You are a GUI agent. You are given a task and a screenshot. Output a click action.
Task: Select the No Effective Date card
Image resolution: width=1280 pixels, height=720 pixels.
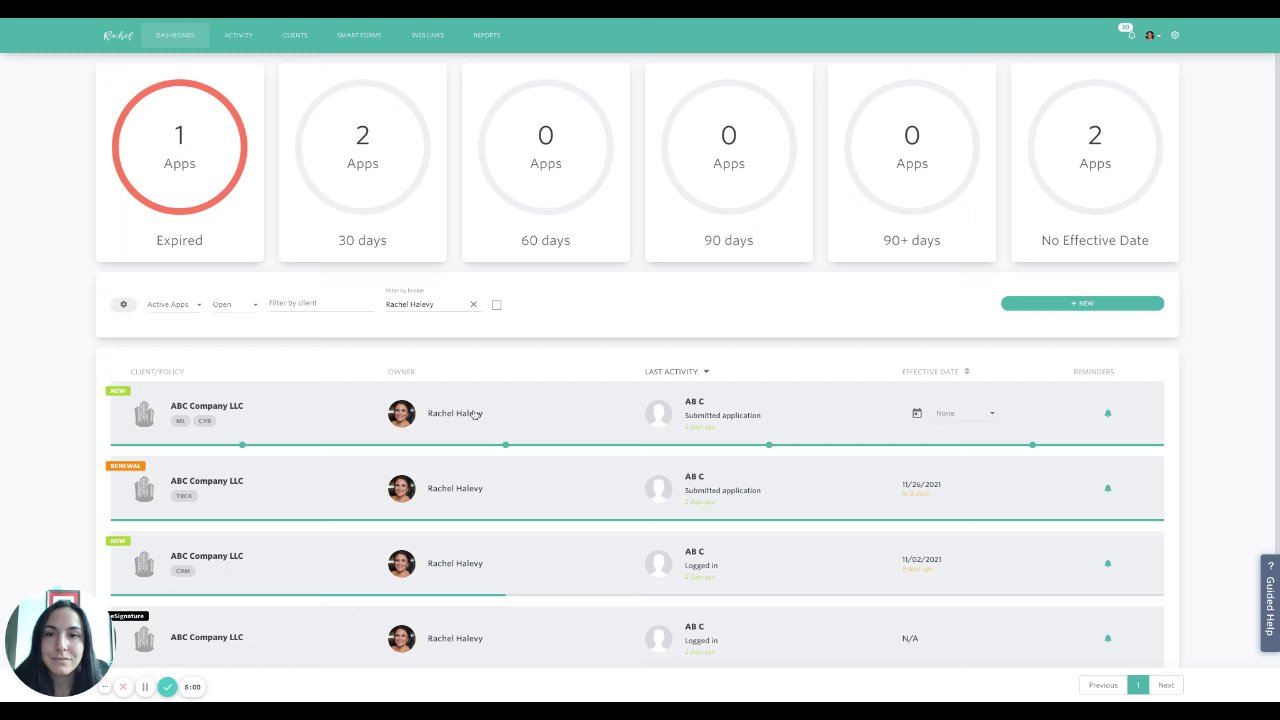point(1095,162)
